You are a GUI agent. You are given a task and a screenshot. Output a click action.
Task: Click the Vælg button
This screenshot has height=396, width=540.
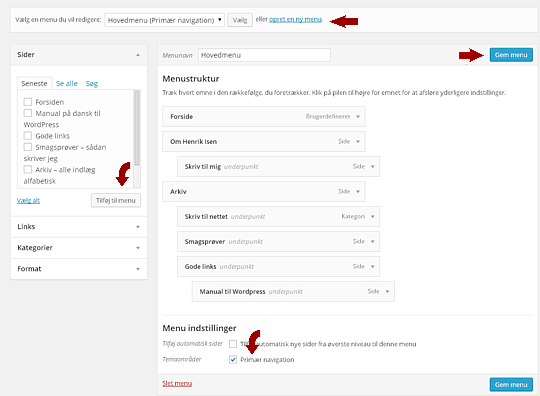click(x=240, y=20)
